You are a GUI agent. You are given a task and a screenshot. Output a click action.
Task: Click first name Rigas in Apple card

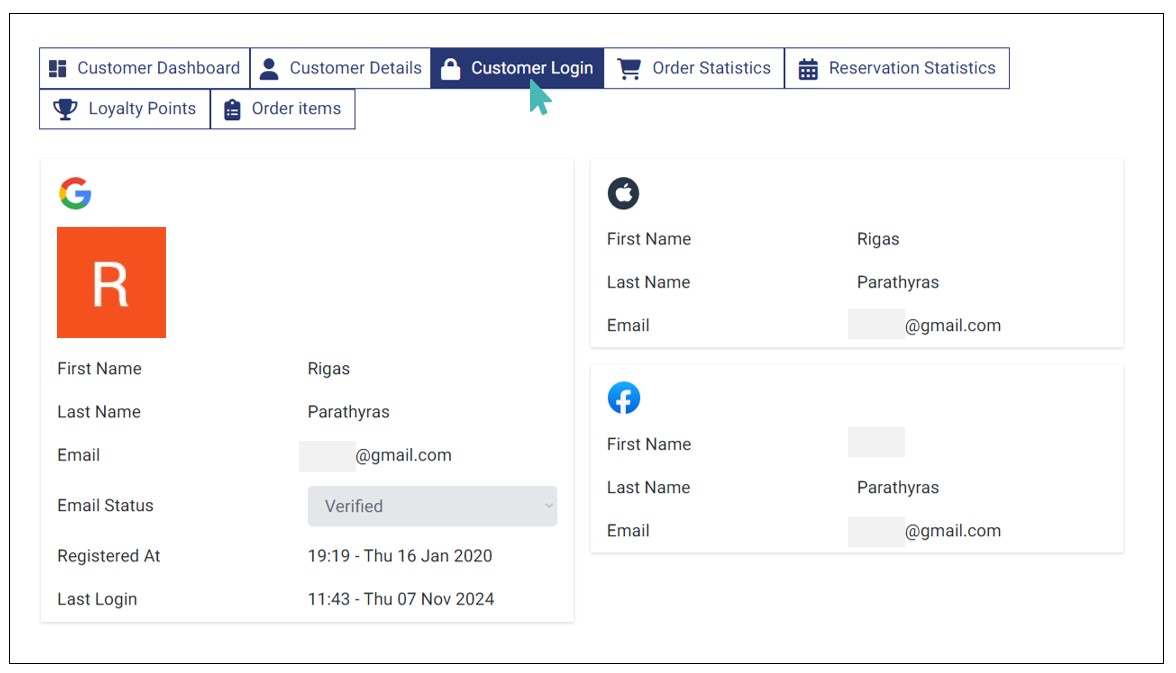878,239
